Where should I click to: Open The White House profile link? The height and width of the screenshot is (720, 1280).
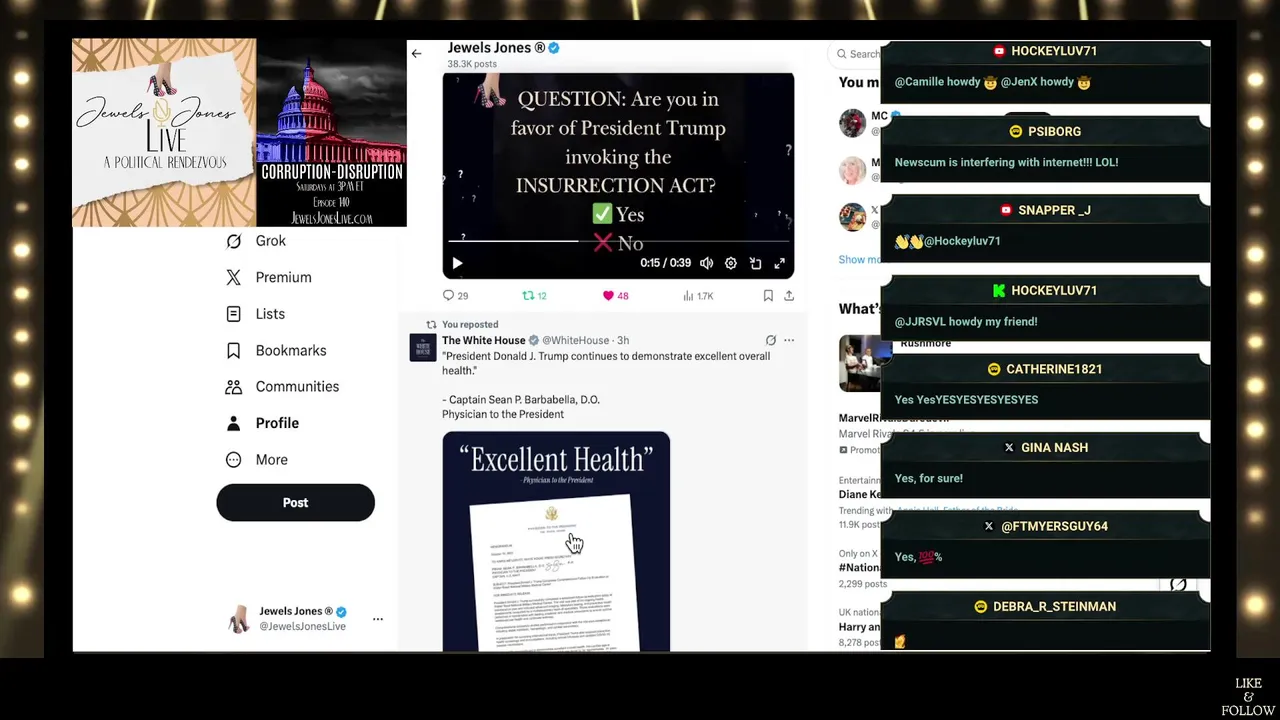[x=483, y=341]
